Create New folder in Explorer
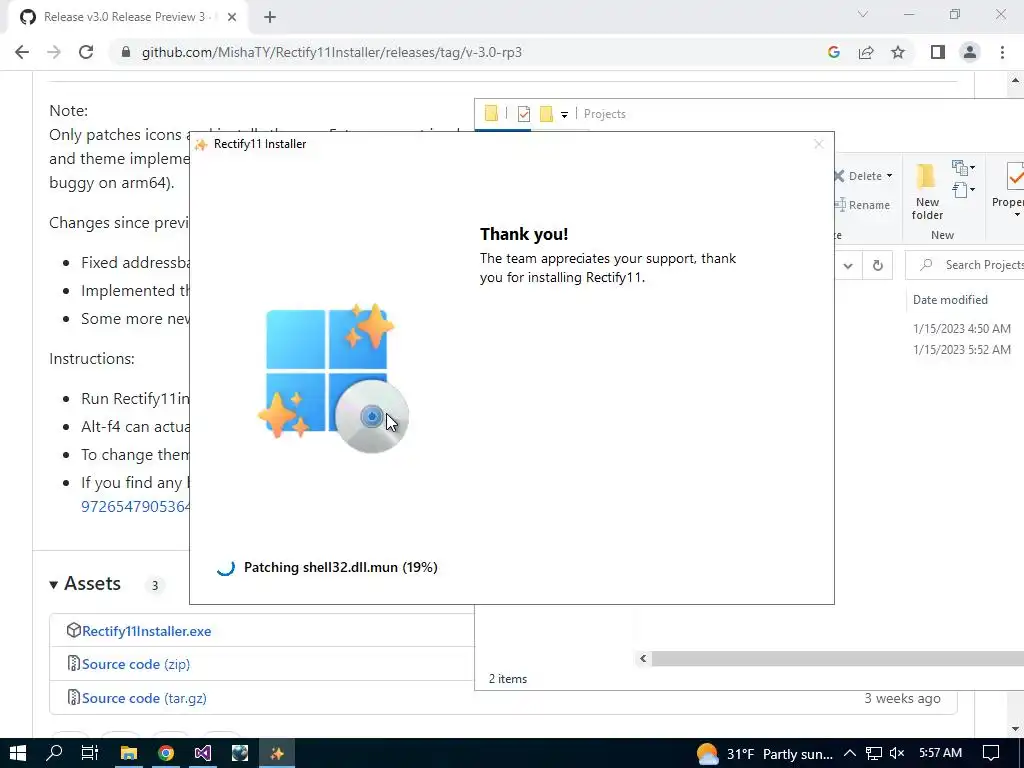This screenshot has width=1024, height=768. [x=927, y=192]
